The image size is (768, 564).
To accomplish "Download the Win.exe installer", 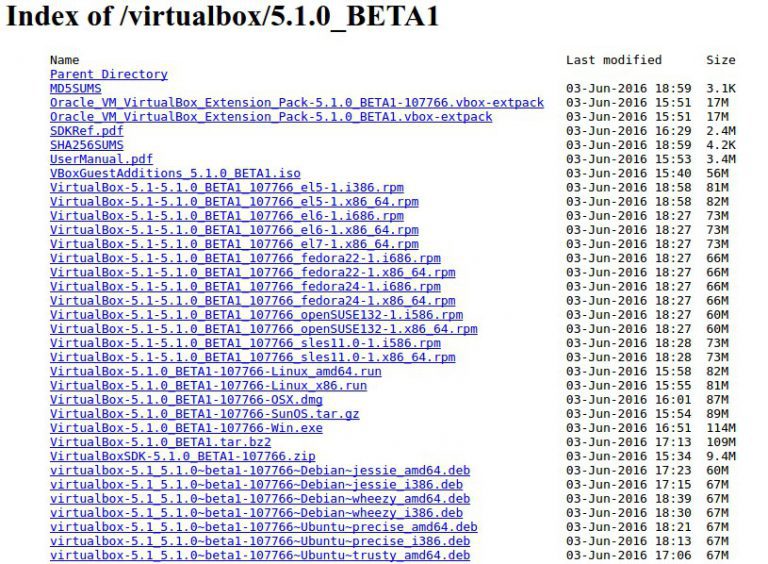I will pos(186,429).
